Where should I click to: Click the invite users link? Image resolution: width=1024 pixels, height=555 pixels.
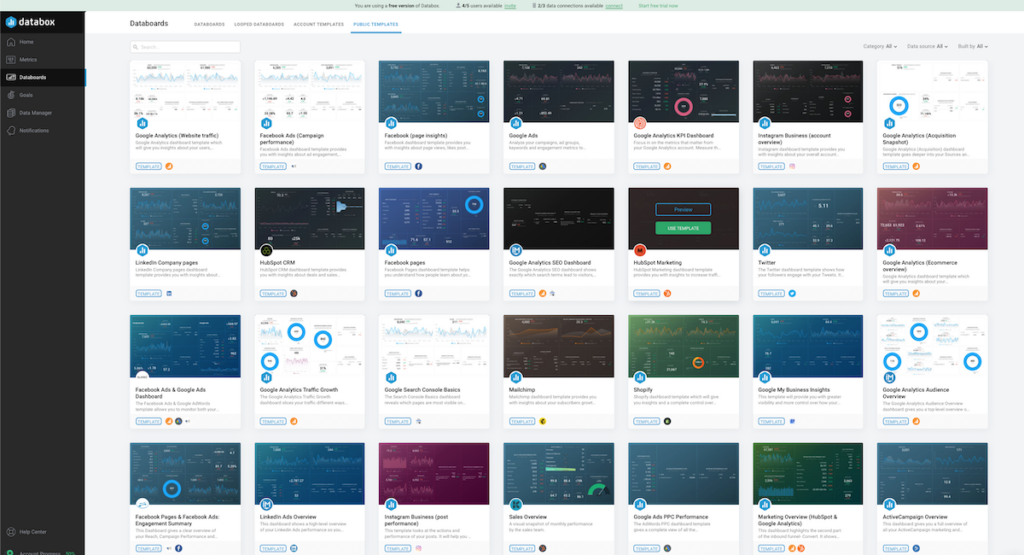click(x=510, y=6)
